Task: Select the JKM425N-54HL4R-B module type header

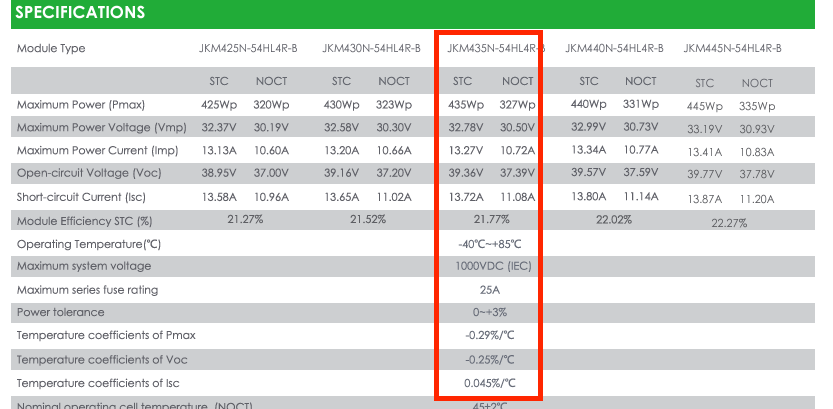Action: coord(248,48)
